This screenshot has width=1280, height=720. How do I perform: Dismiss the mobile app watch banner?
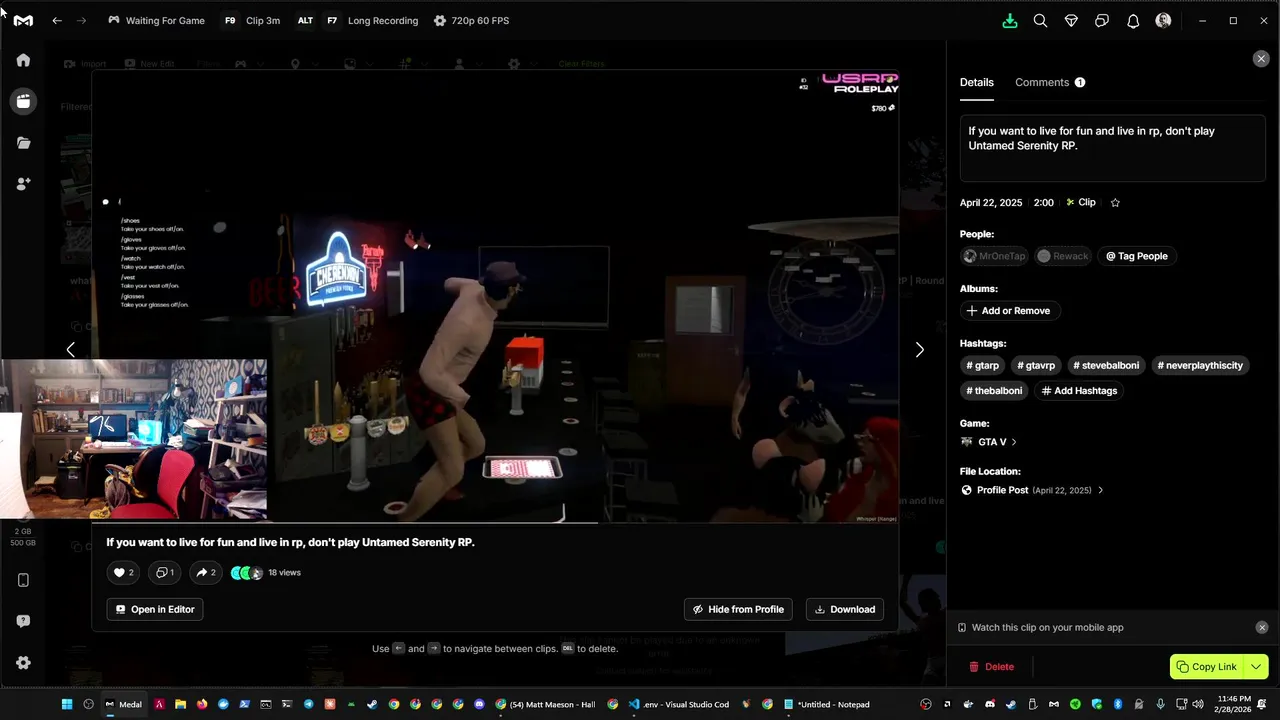coord(1262,627)
